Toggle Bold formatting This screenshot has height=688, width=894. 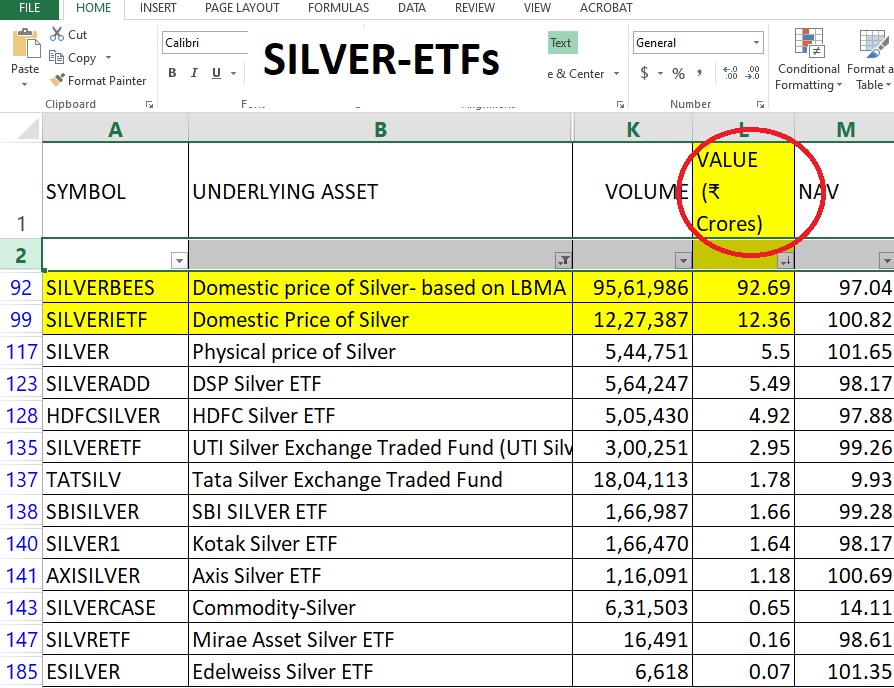click(171, 72)
